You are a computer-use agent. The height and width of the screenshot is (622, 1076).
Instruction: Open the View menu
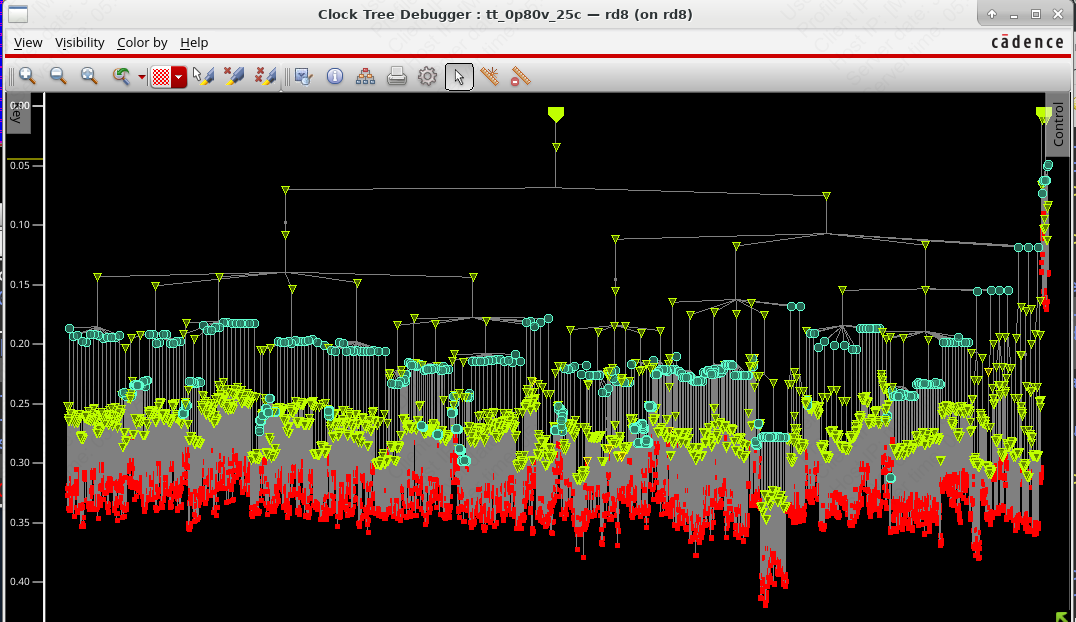tap(28, 42)
